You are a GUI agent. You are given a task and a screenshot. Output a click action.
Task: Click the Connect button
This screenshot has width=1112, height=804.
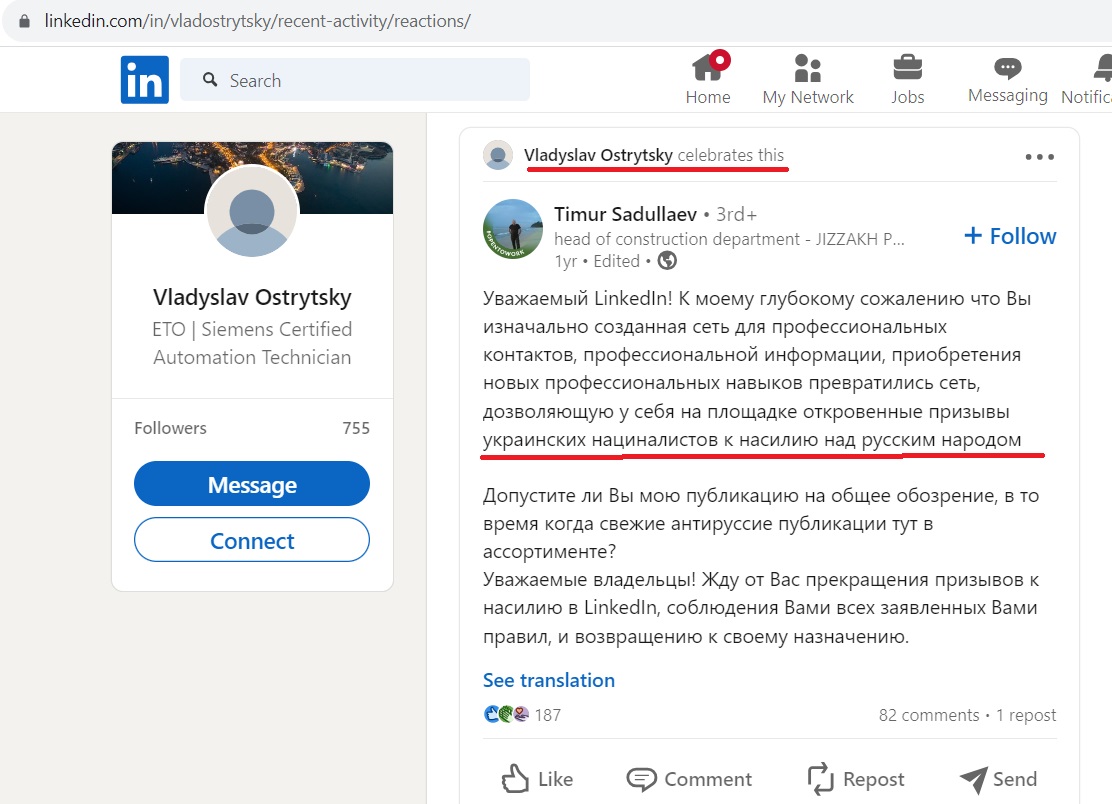(252, 540)
